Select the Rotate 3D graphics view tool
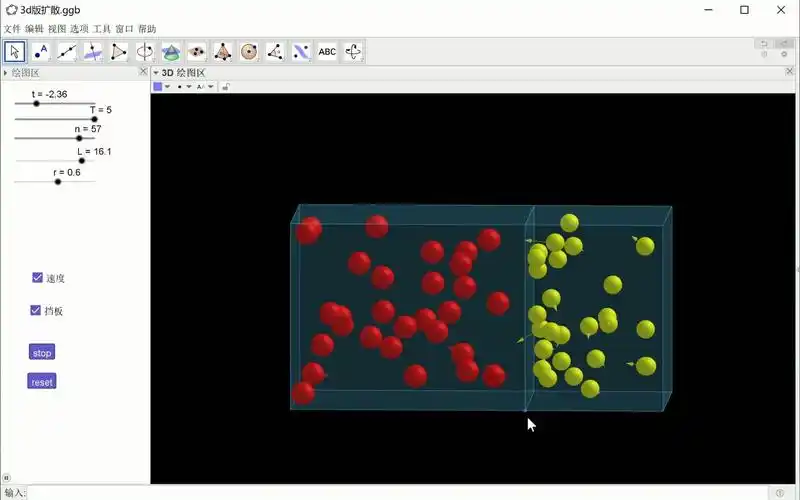 click(353, 52)
